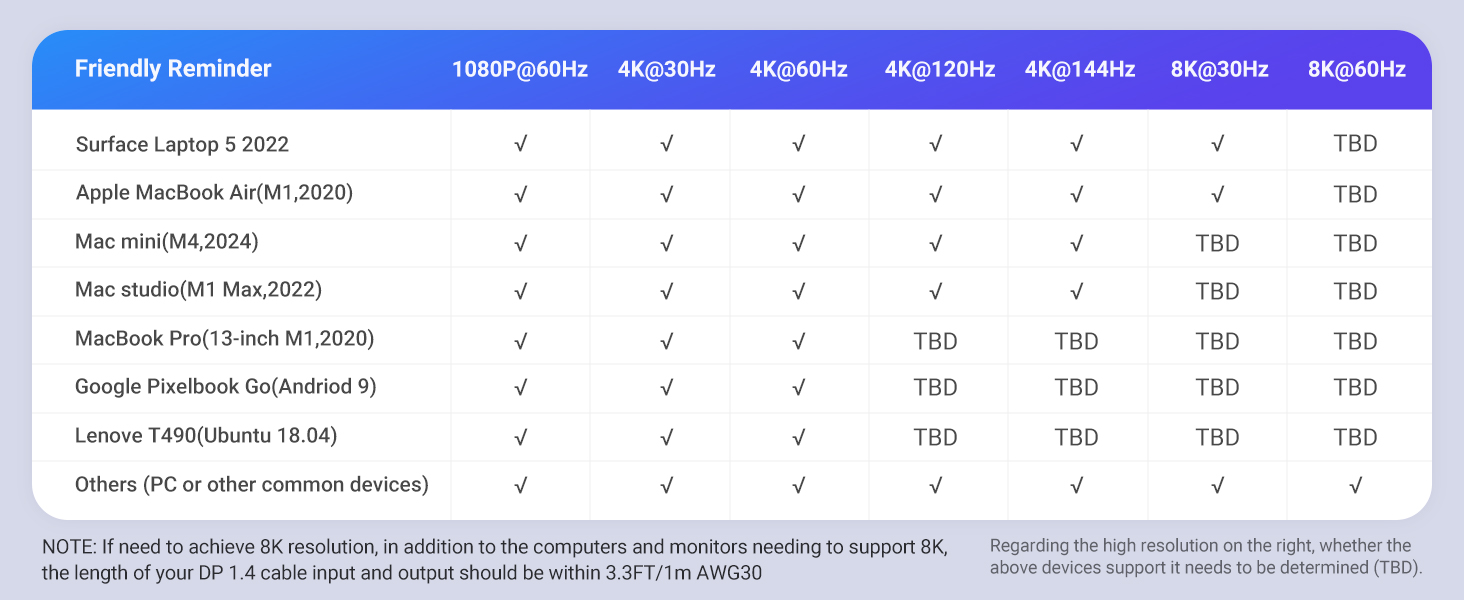Click the Google Pixelbook Go row label
1464x600 pixels.
[225, 387]
